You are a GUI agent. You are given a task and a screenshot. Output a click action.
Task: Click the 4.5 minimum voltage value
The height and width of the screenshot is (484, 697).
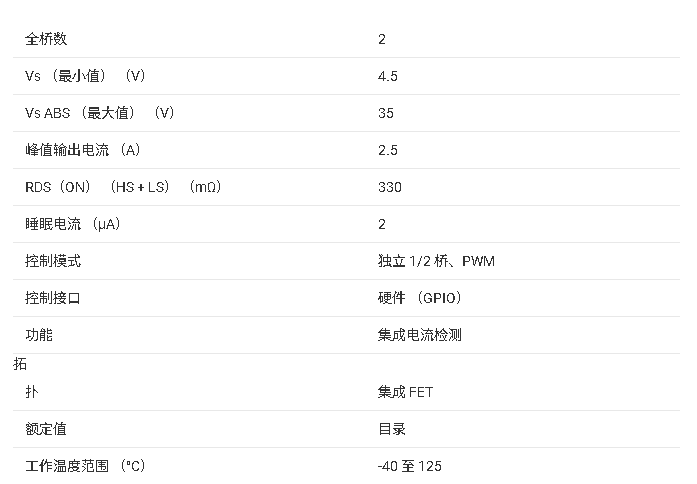click(x=388, y=76)
